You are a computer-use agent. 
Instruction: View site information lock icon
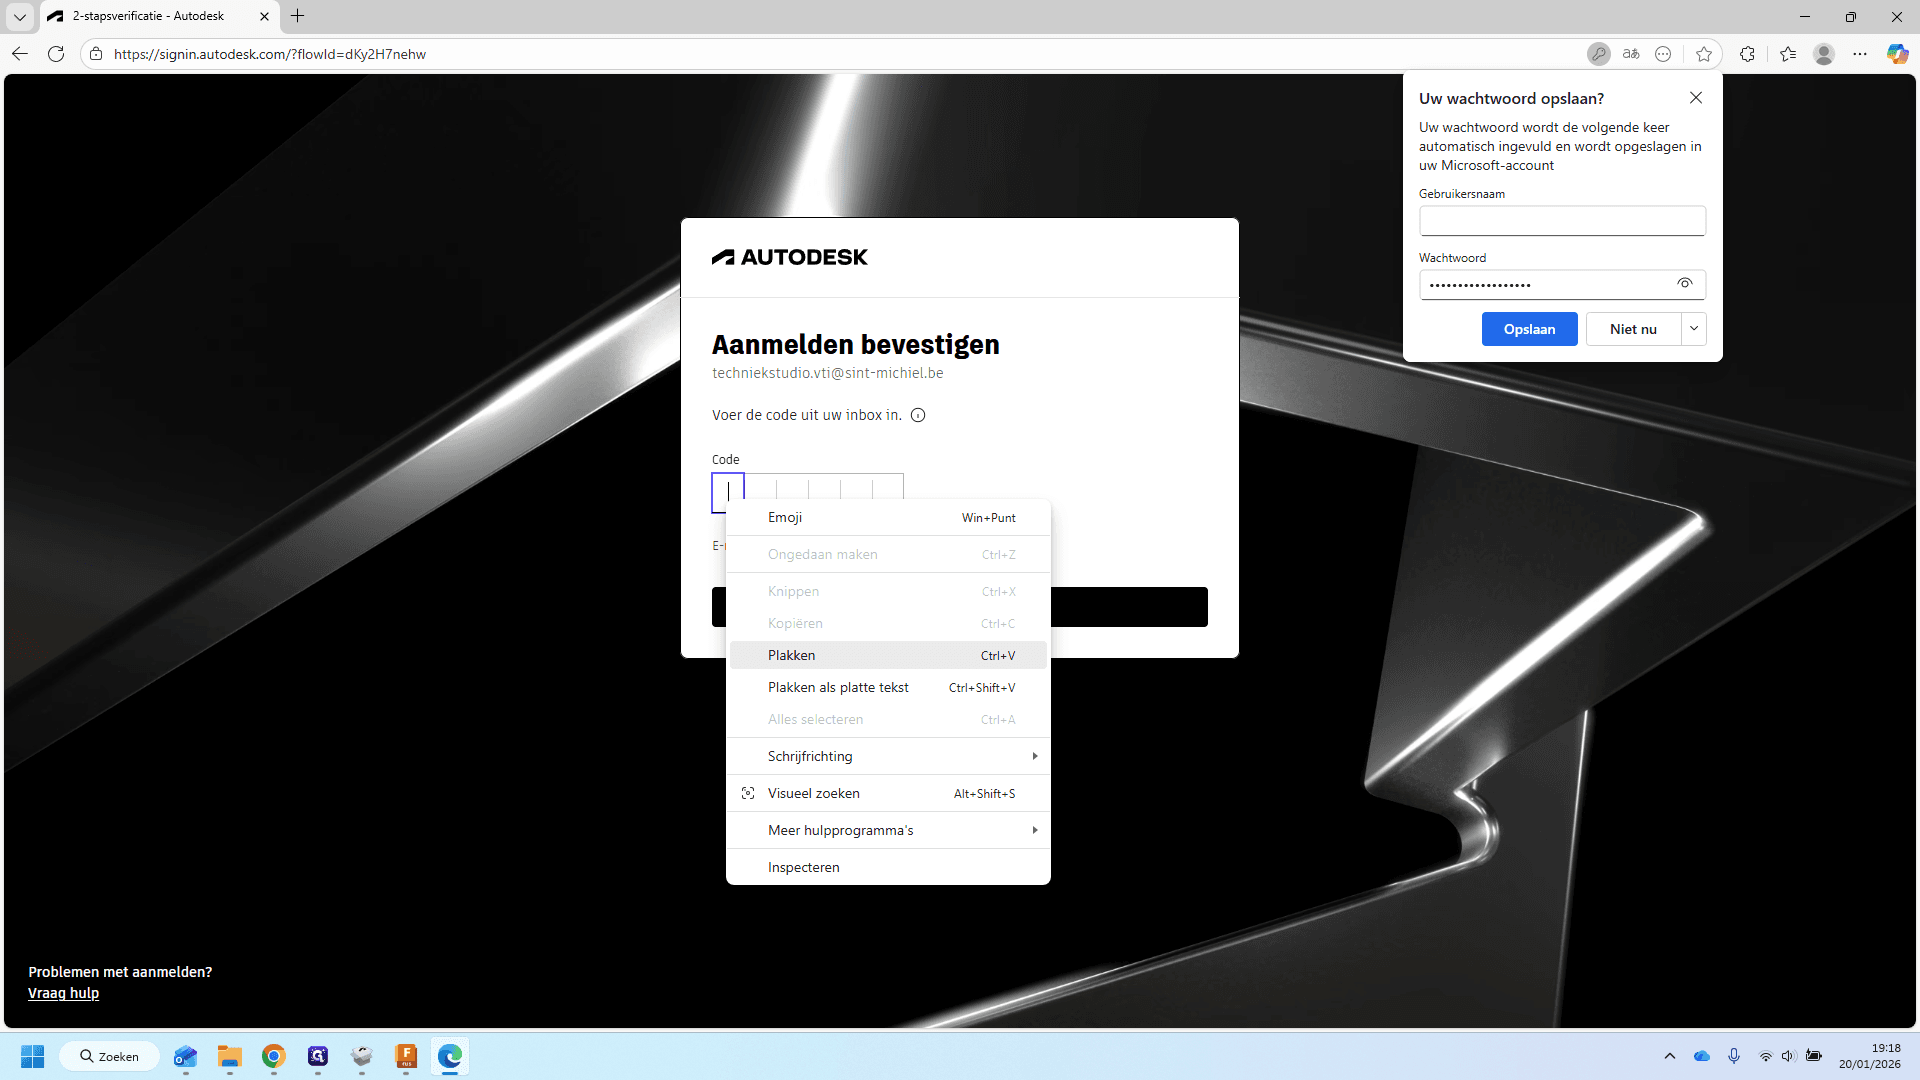[96, 54]
